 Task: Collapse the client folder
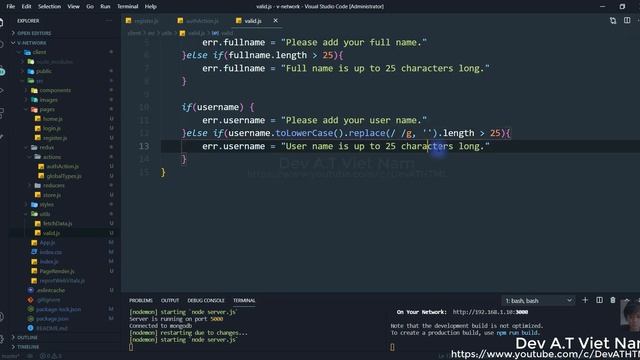click(39, 52)
